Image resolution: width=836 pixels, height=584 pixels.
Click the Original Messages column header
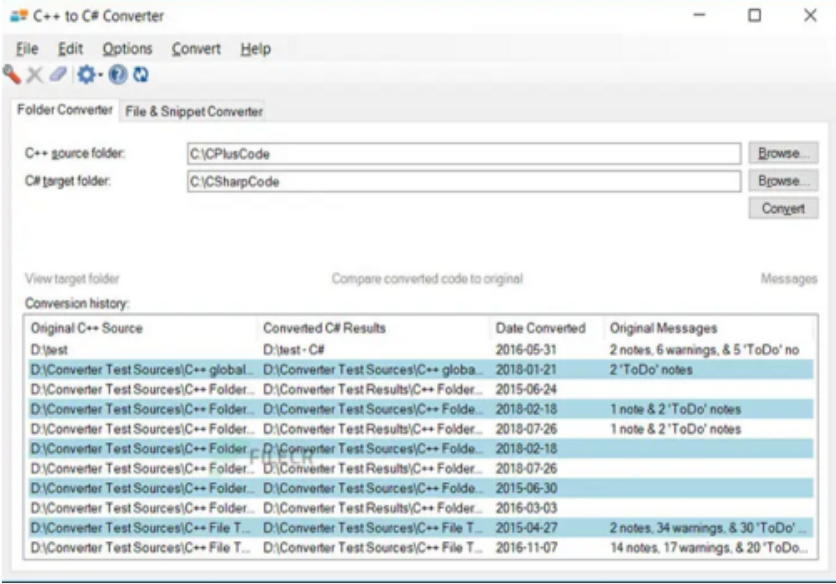709,328
